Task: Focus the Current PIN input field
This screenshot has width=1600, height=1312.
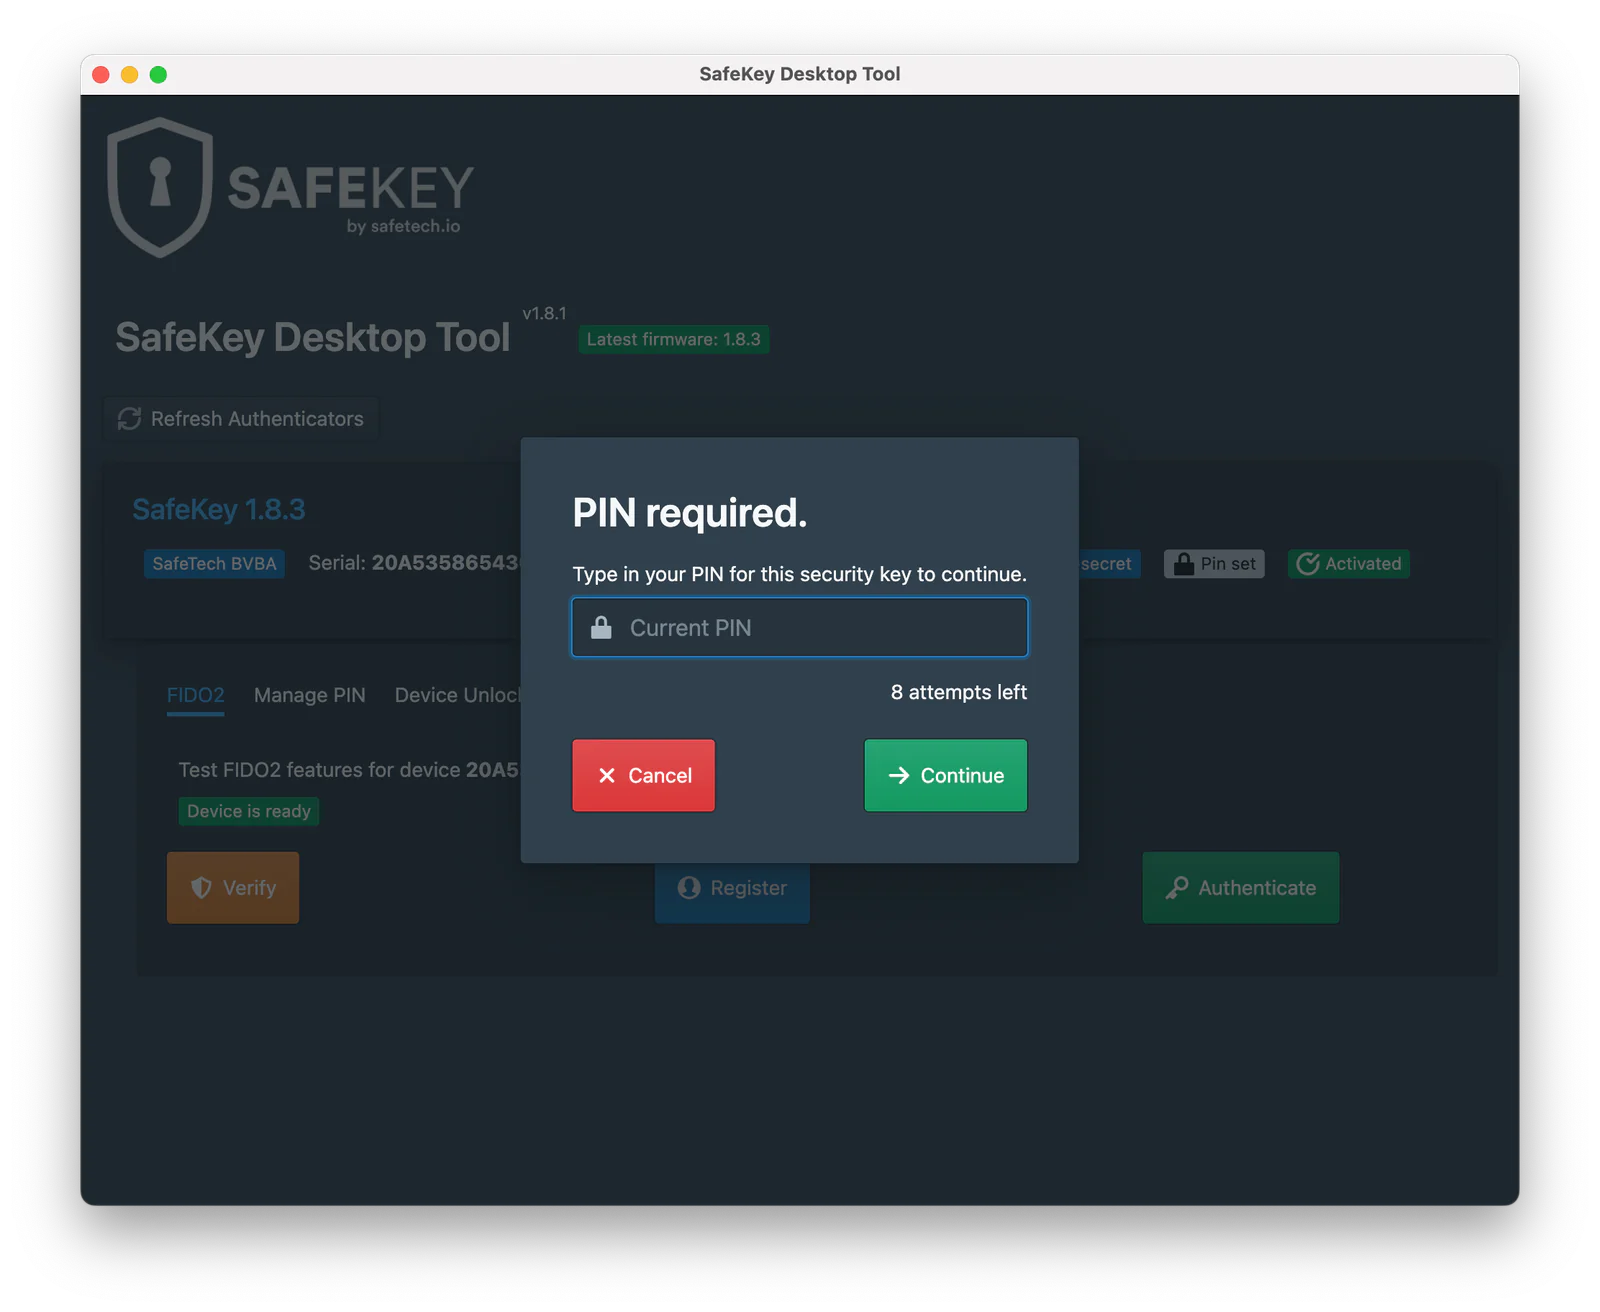Action: click(799, 627)
